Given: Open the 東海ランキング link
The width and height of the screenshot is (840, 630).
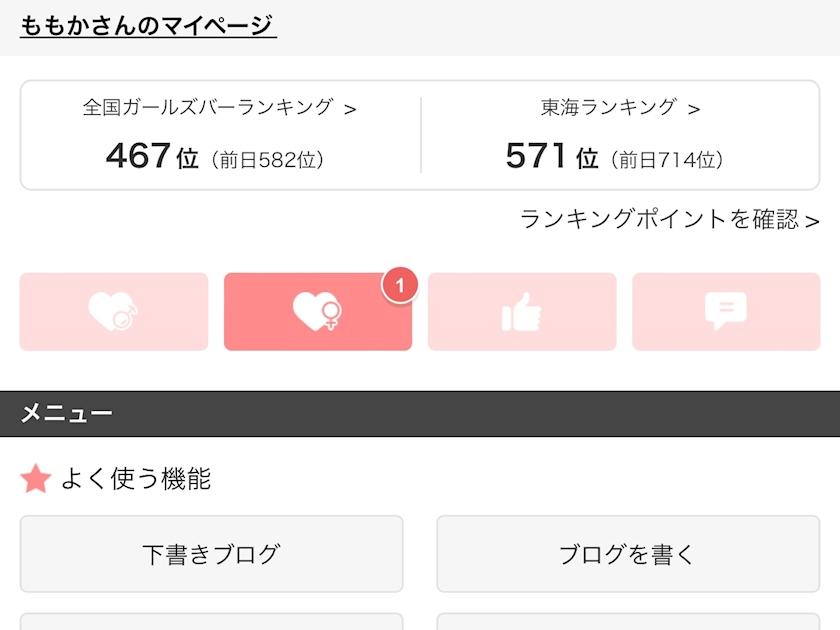Looking at the screenshot, I should click(608, 108).
